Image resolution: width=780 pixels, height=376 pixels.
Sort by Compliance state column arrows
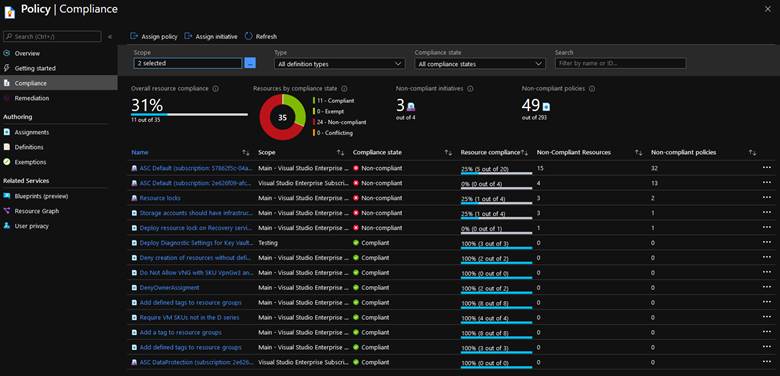(x=448, y=152)
